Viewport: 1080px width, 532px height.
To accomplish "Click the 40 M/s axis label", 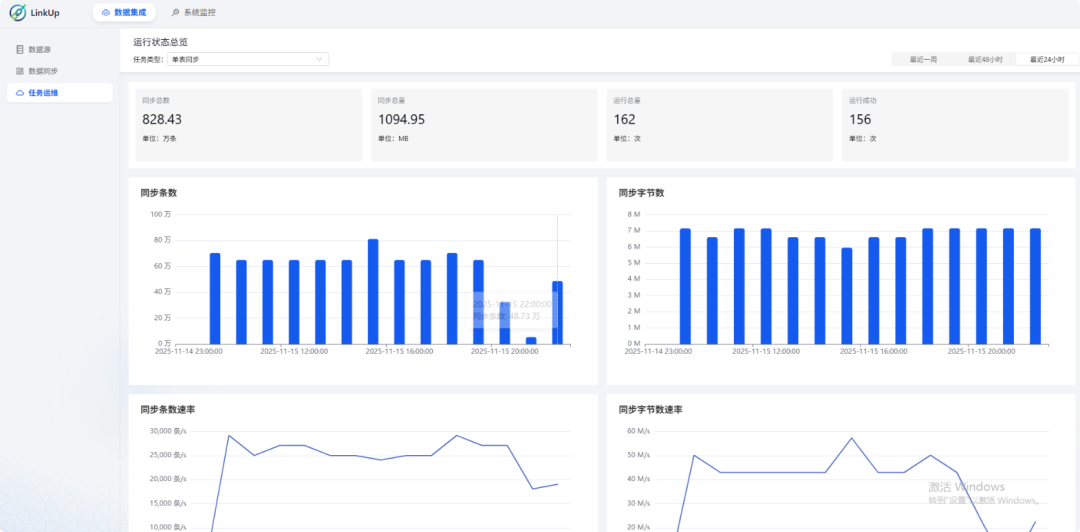I will (638, 479).
